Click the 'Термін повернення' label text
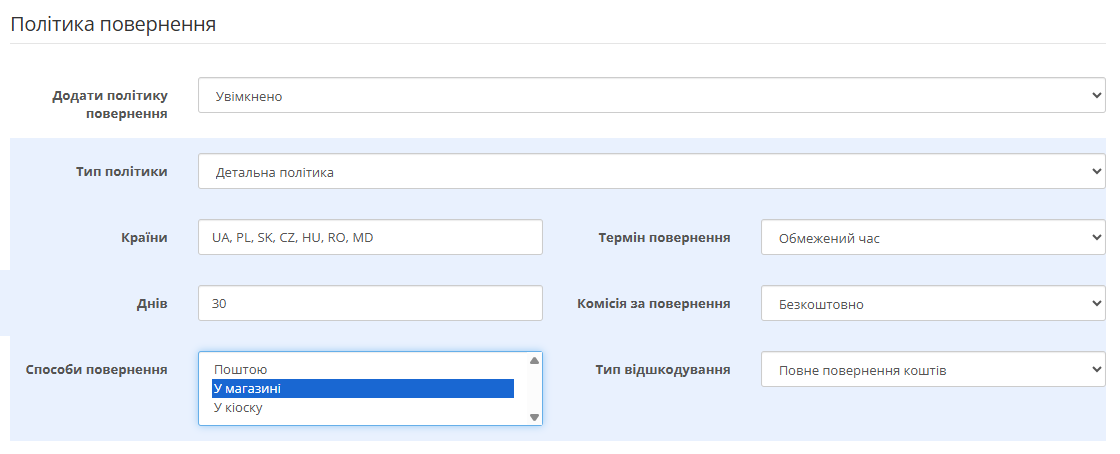This screenshot has height=454, width=1120. pyautogui.click(x=664, y=238)
